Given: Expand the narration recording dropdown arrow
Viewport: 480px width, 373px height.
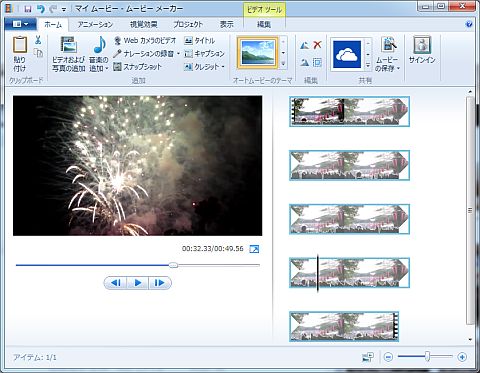Looking at the screenshot, I should tap(178, 54).
